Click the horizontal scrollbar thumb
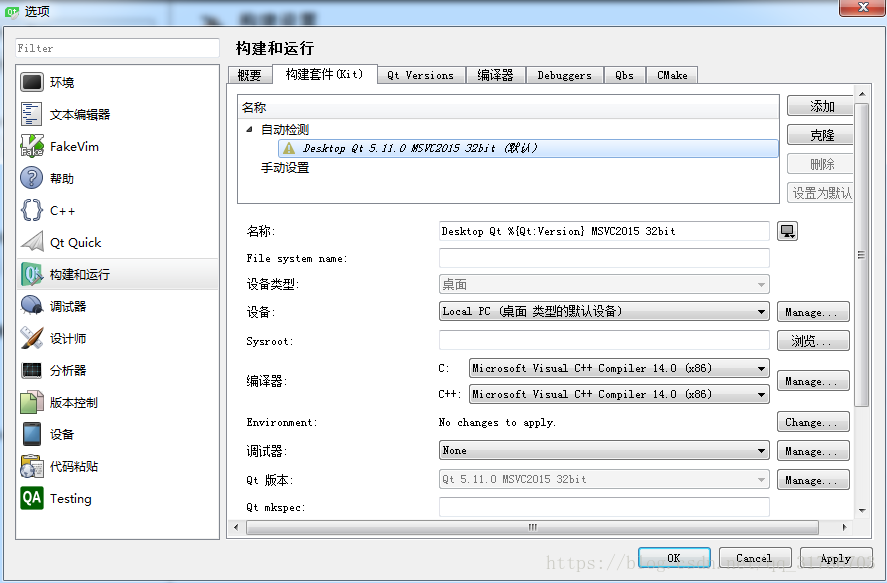Screen dimensions: 887x583 pos(532,528)
